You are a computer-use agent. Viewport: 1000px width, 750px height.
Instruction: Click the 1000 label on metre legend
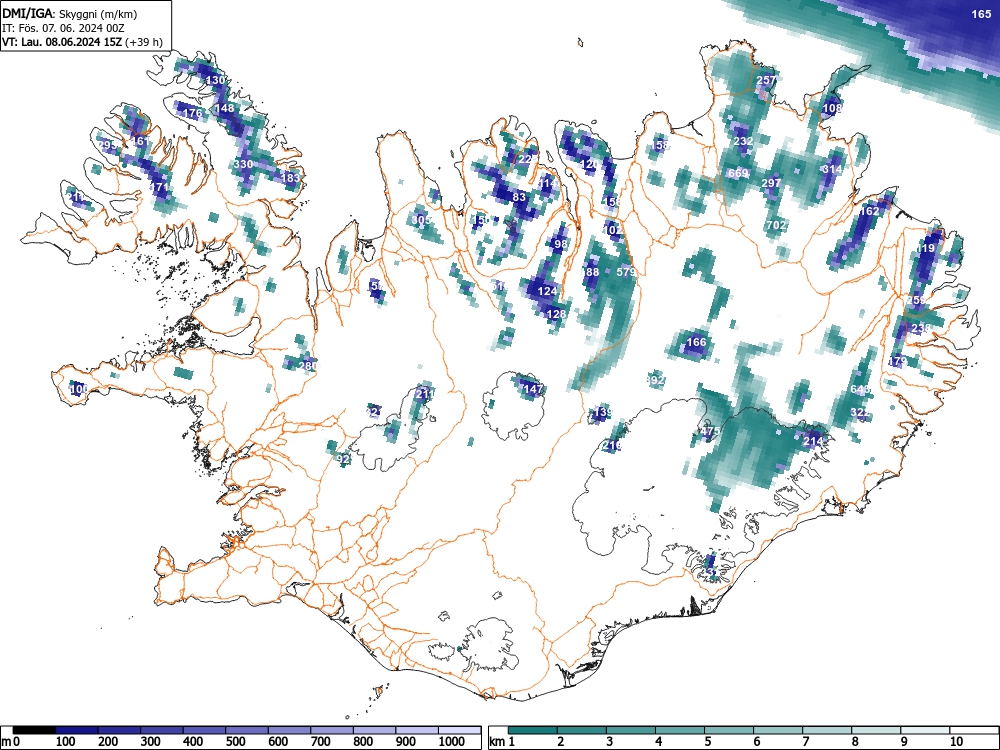pos(452,742)
